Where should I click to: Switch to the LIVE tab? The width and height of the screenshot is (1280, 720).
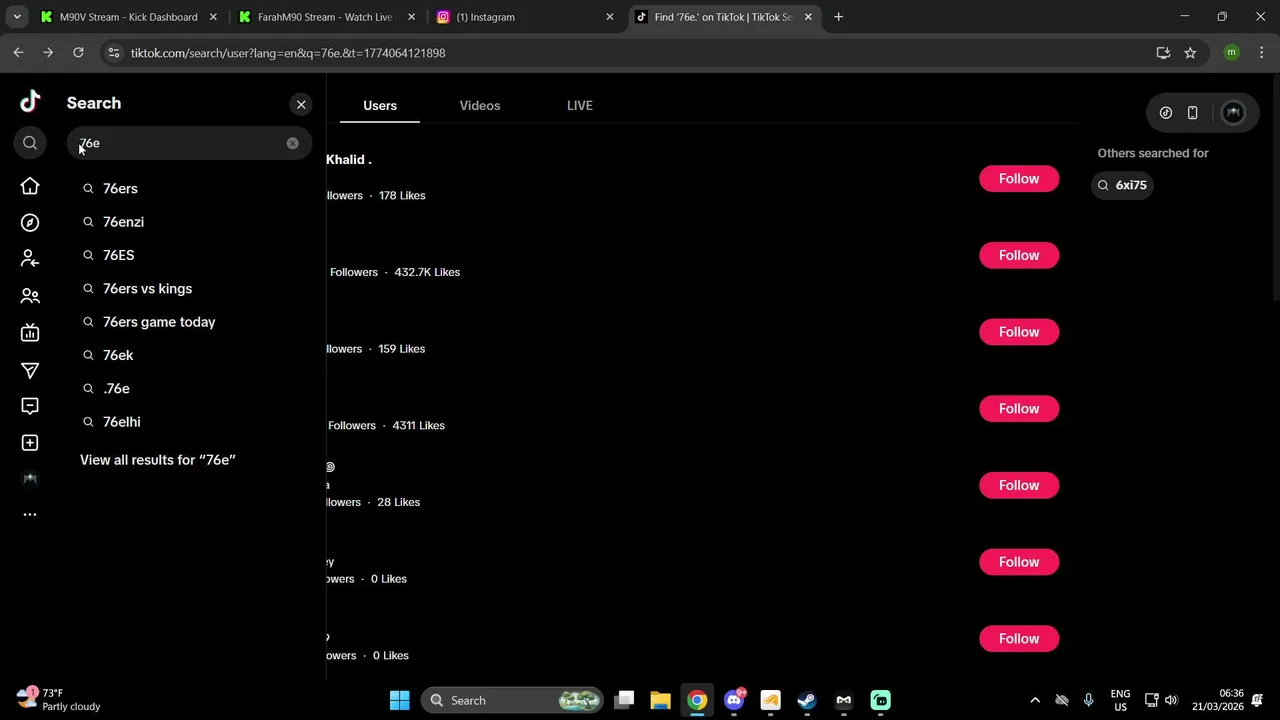[x=580, y=105]
